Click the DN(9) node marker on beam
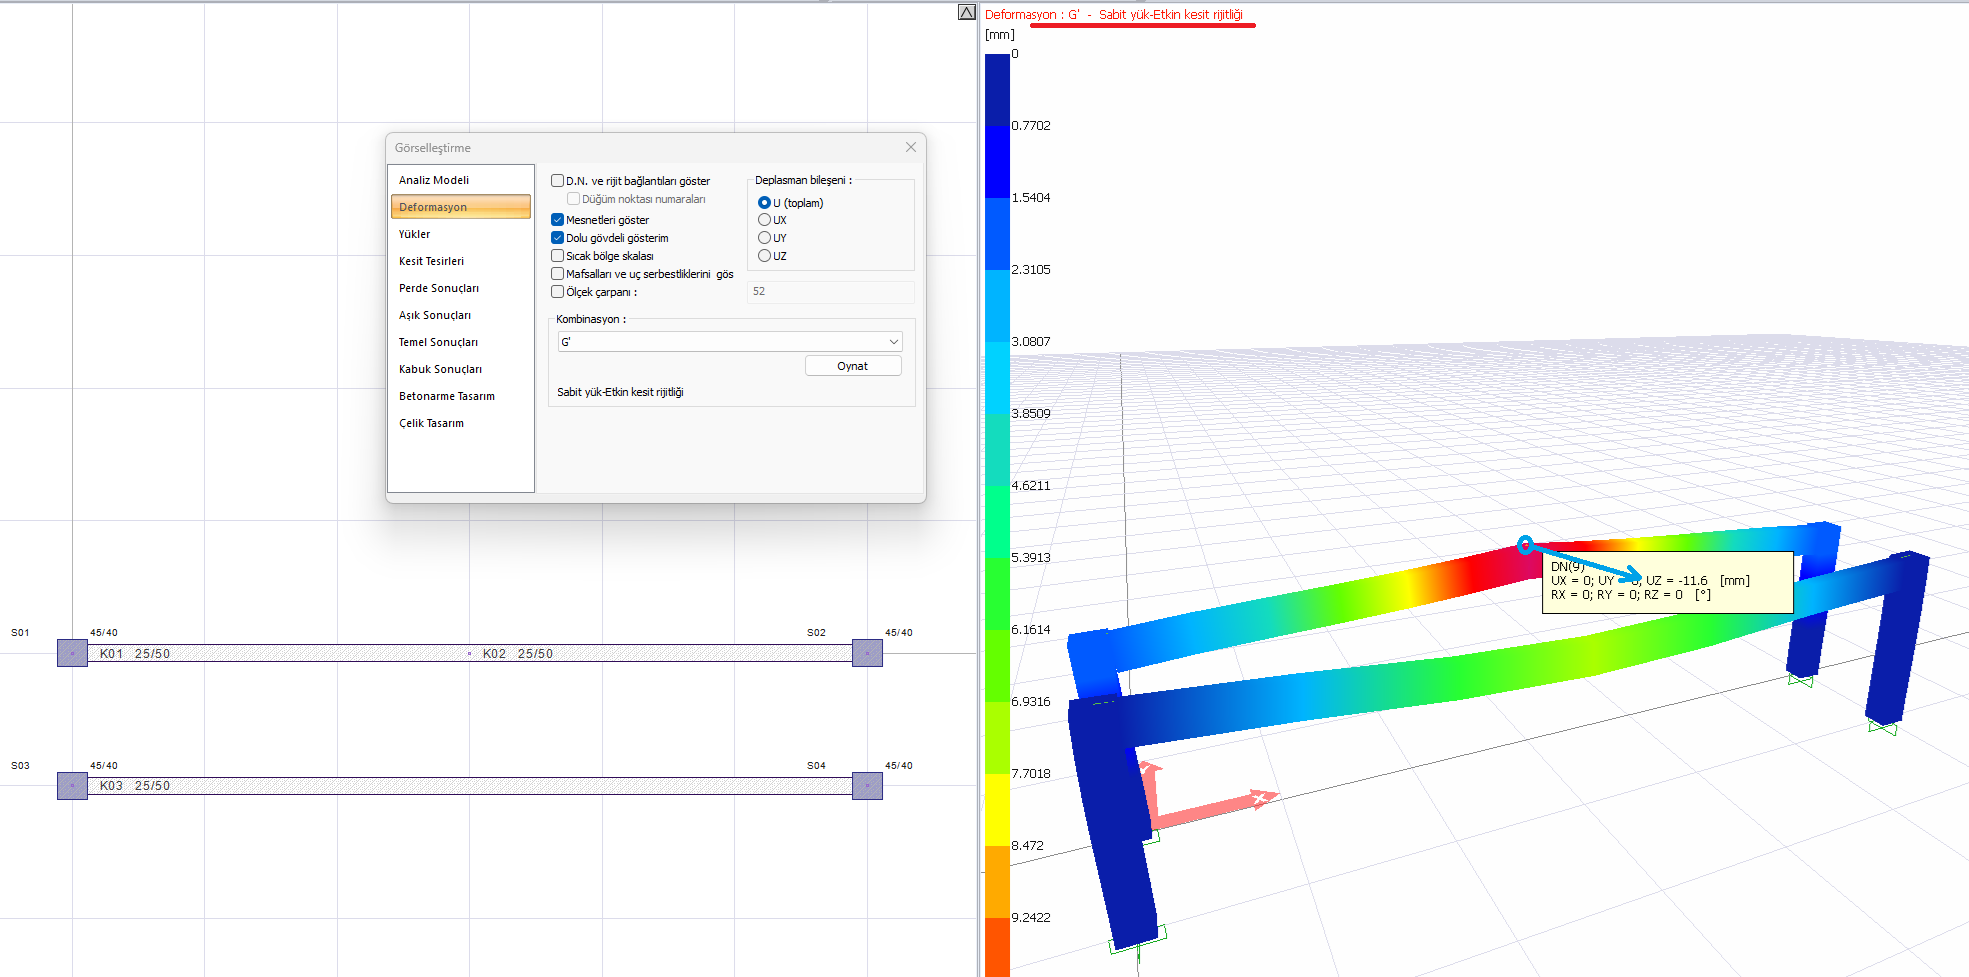 pos(1525,545)
